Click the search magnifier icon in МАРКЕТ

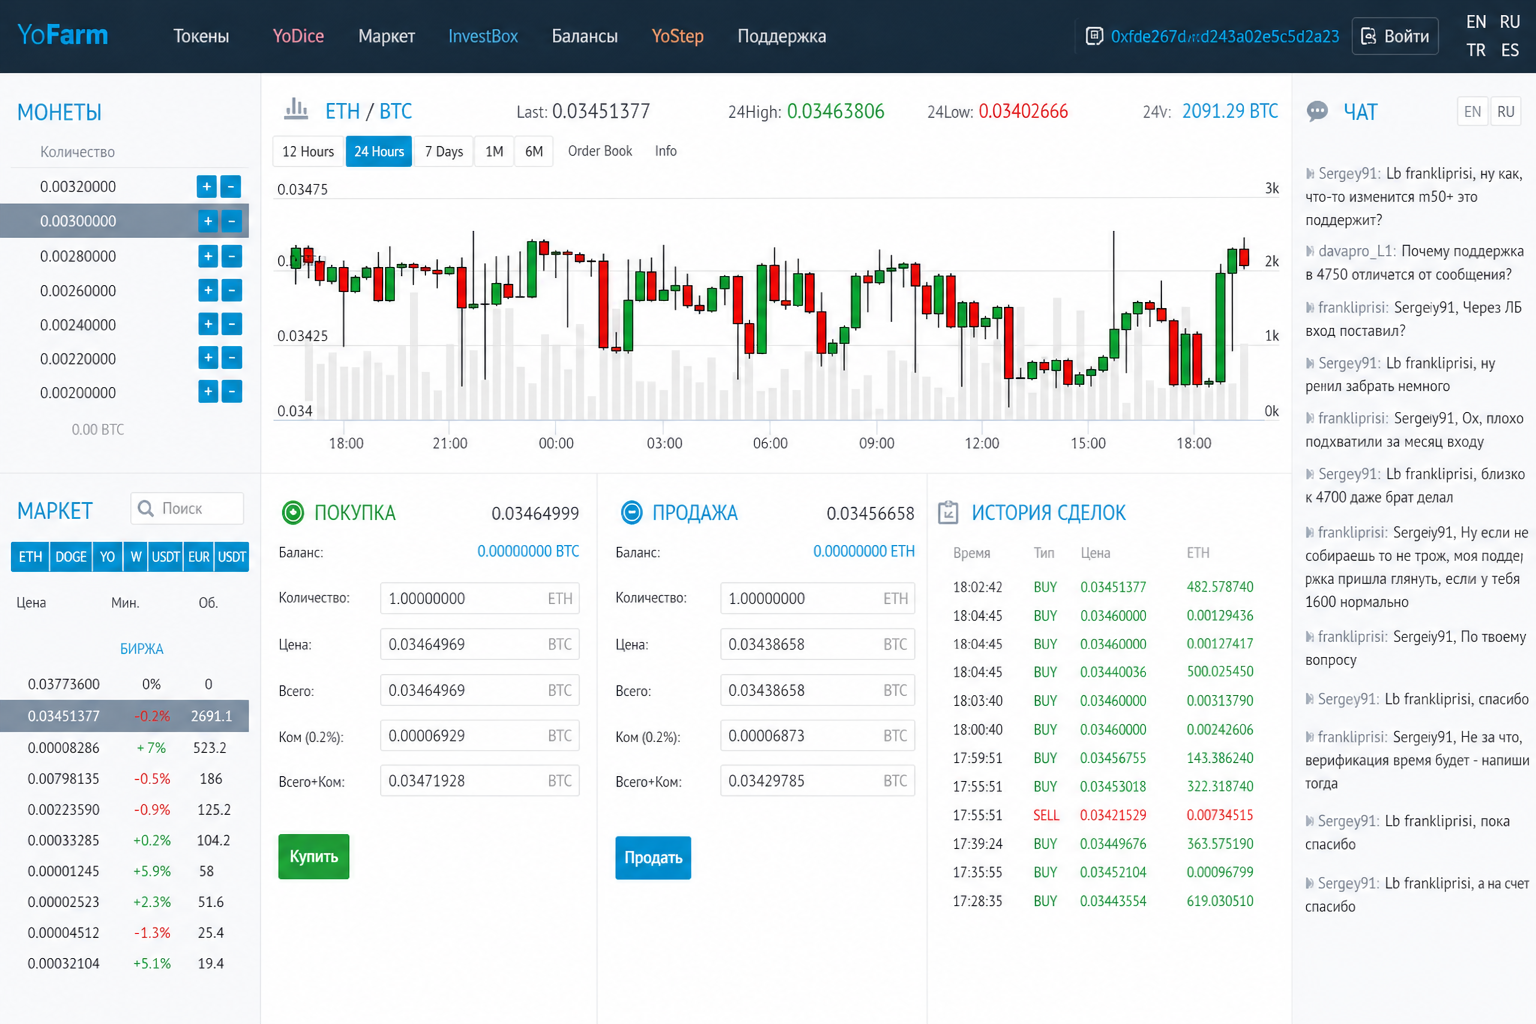(146, 509)
